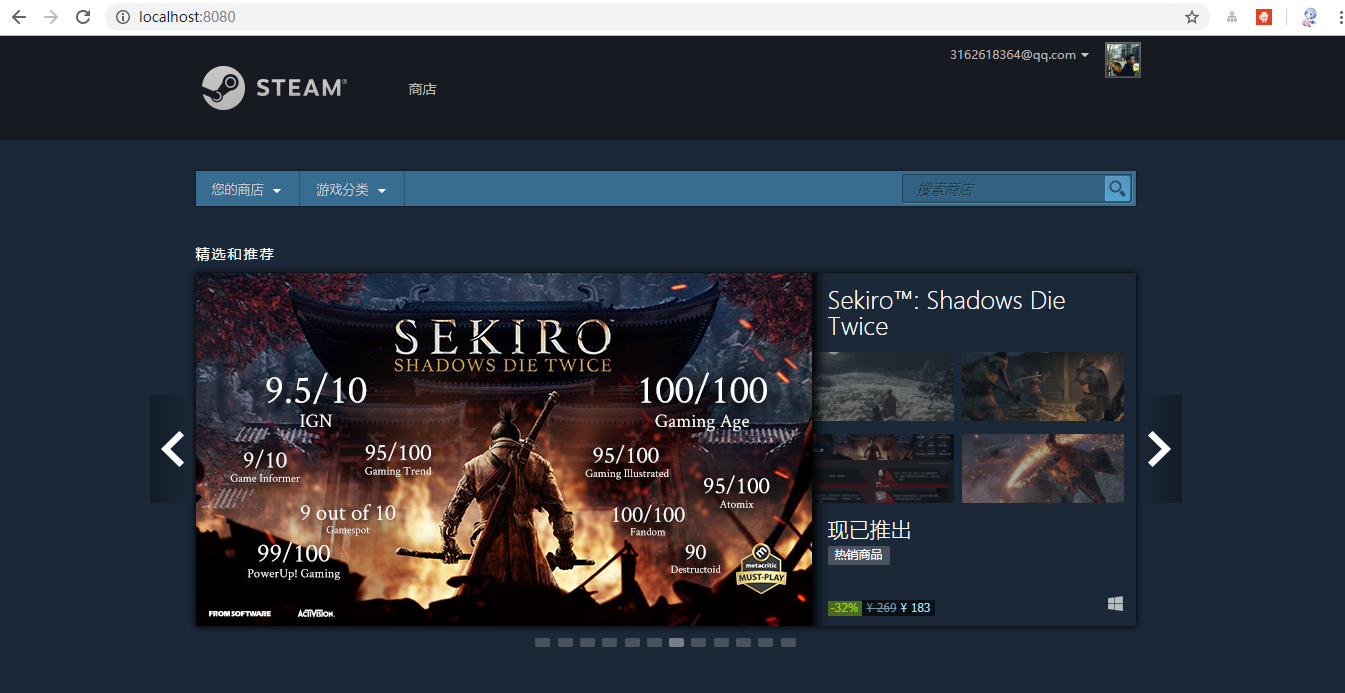Screen dimensions: 1345x693
Task: Click the bookmark star in the address bar
Action: 1191,17
